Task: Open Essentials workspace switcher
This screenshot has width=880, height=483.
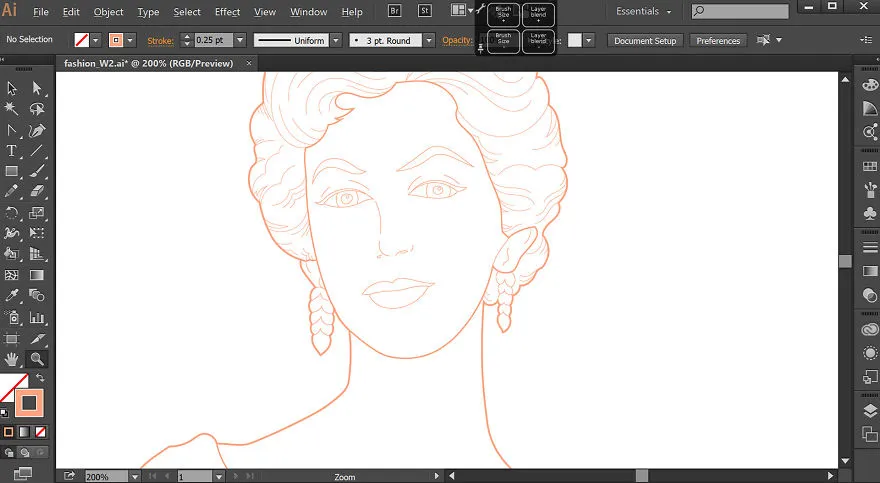Action: (x=643, y=11)
